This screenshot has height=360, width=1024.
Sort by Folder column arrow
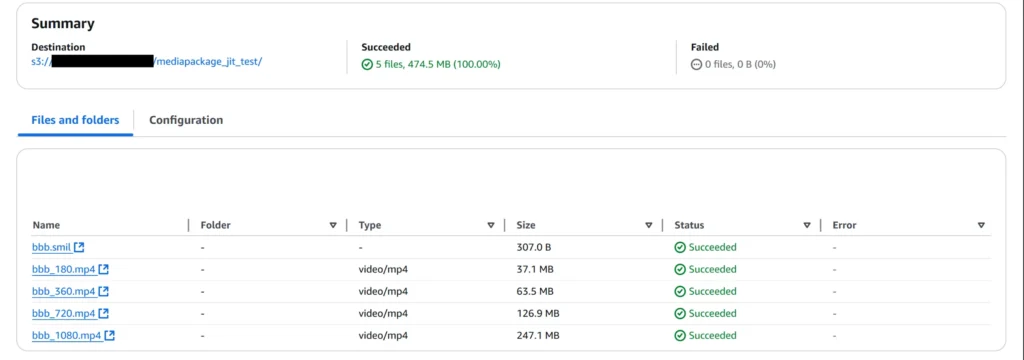(x=333, y=225)
